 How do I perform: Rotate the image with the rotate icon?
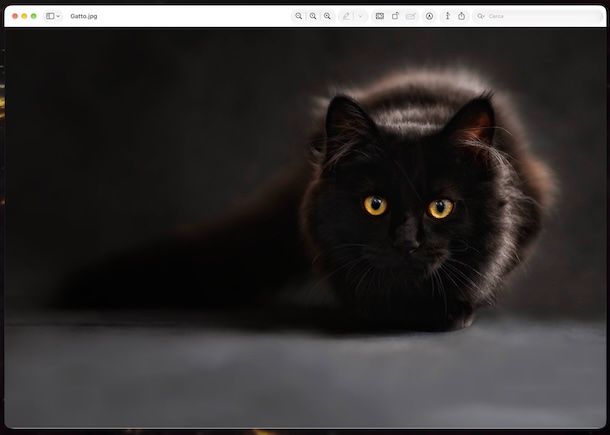click(395, 16)
